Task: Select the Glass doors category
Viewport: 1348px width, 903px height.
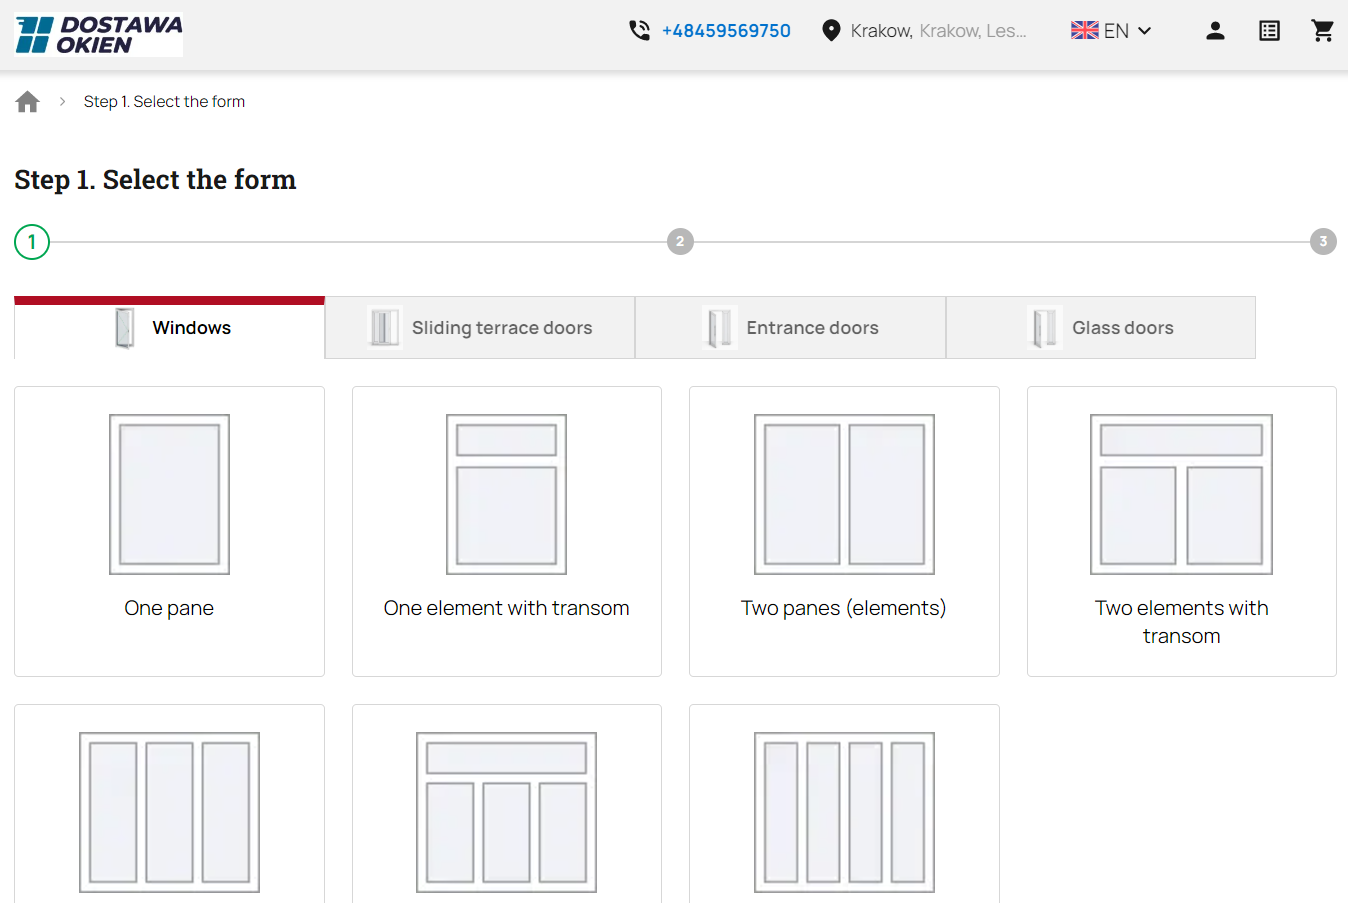Action: point(1100,327)
